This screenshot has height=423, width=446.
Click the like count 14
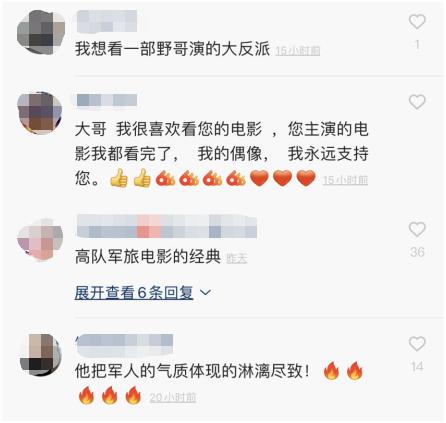[417, 367]
